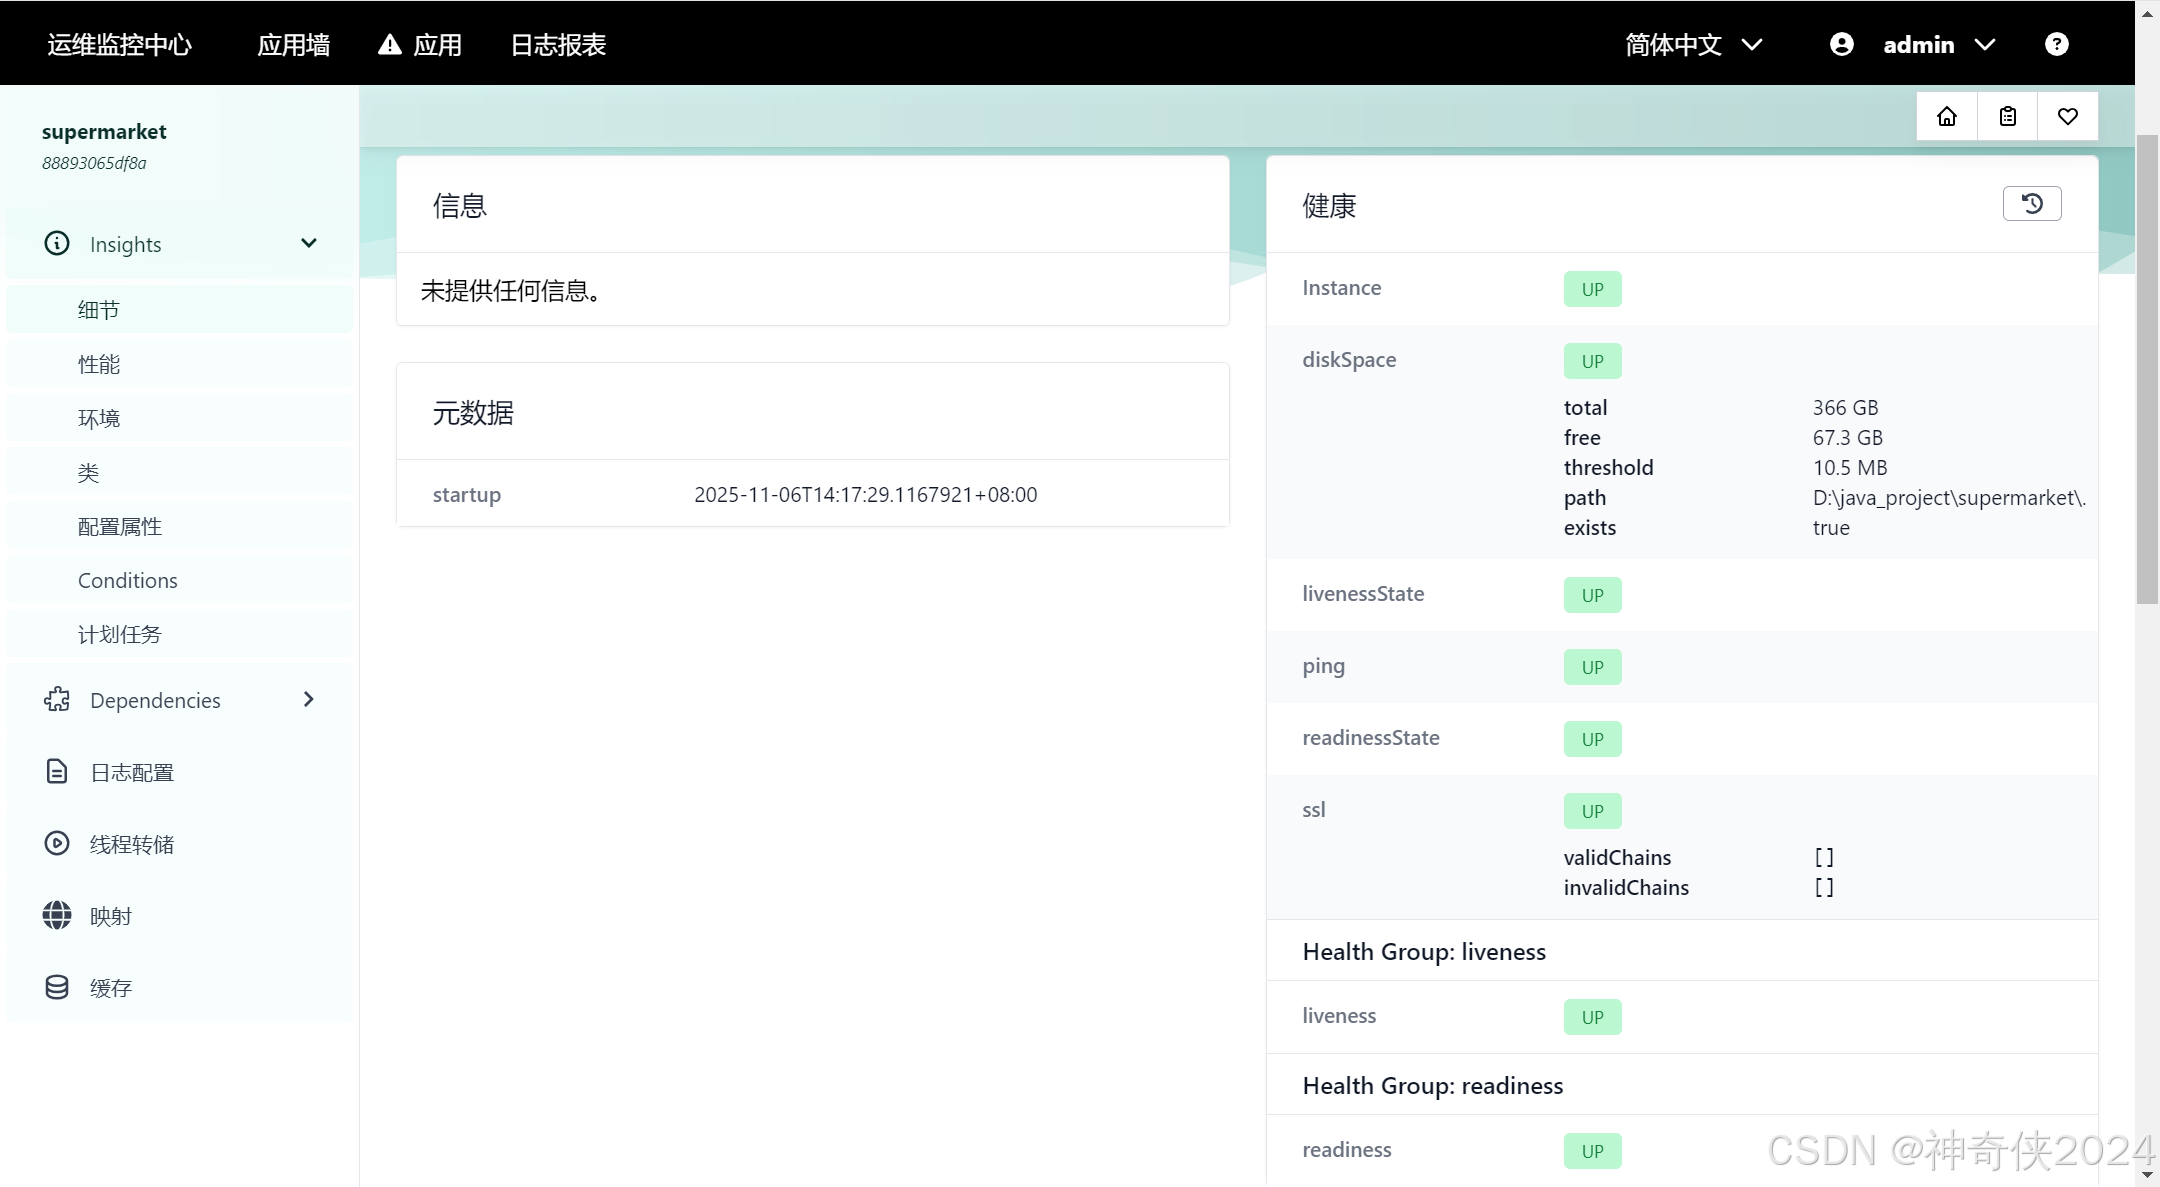Open the 简体中文 language dropdown
Image resolution: width=2160 pixels, height=1187 pixels.
(x=1693, y=45)
